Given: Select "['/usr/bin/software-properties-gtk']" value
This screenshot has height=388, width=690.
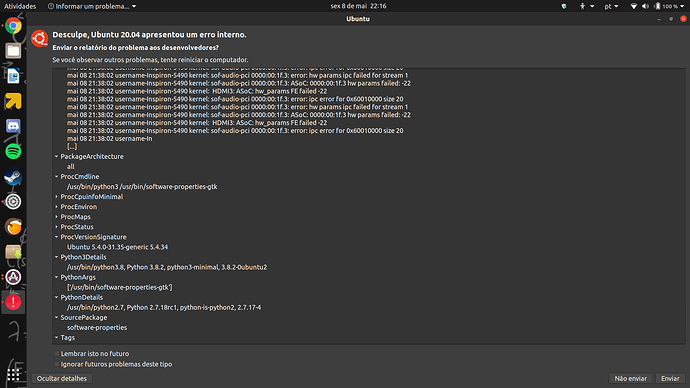Looking at the screenshot, I should 120,287.
